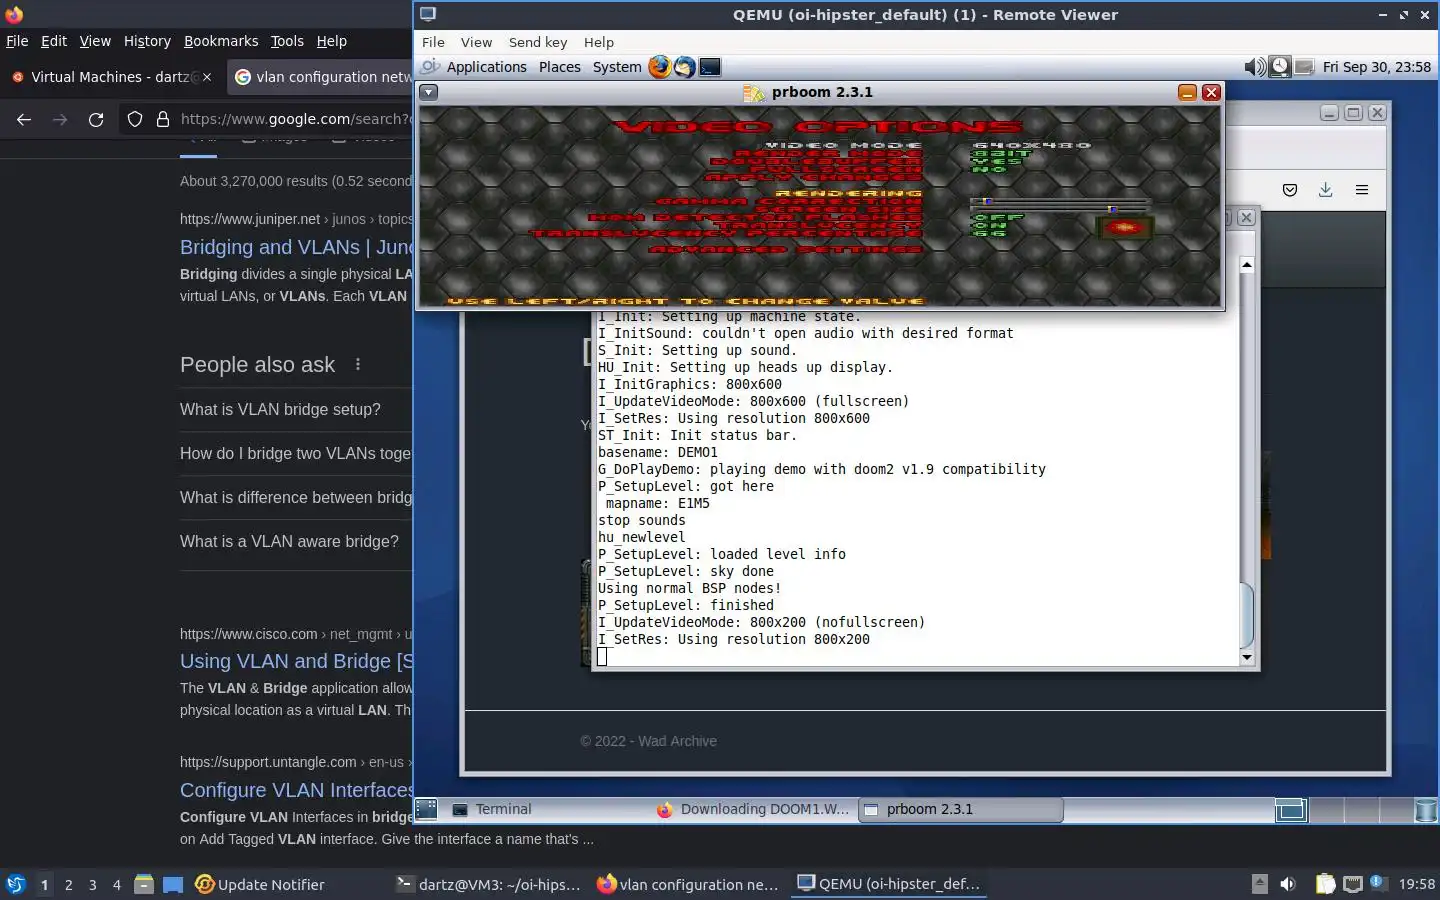Open the Using VLAN and Bridge Cisco result

(x=296, y=661)
